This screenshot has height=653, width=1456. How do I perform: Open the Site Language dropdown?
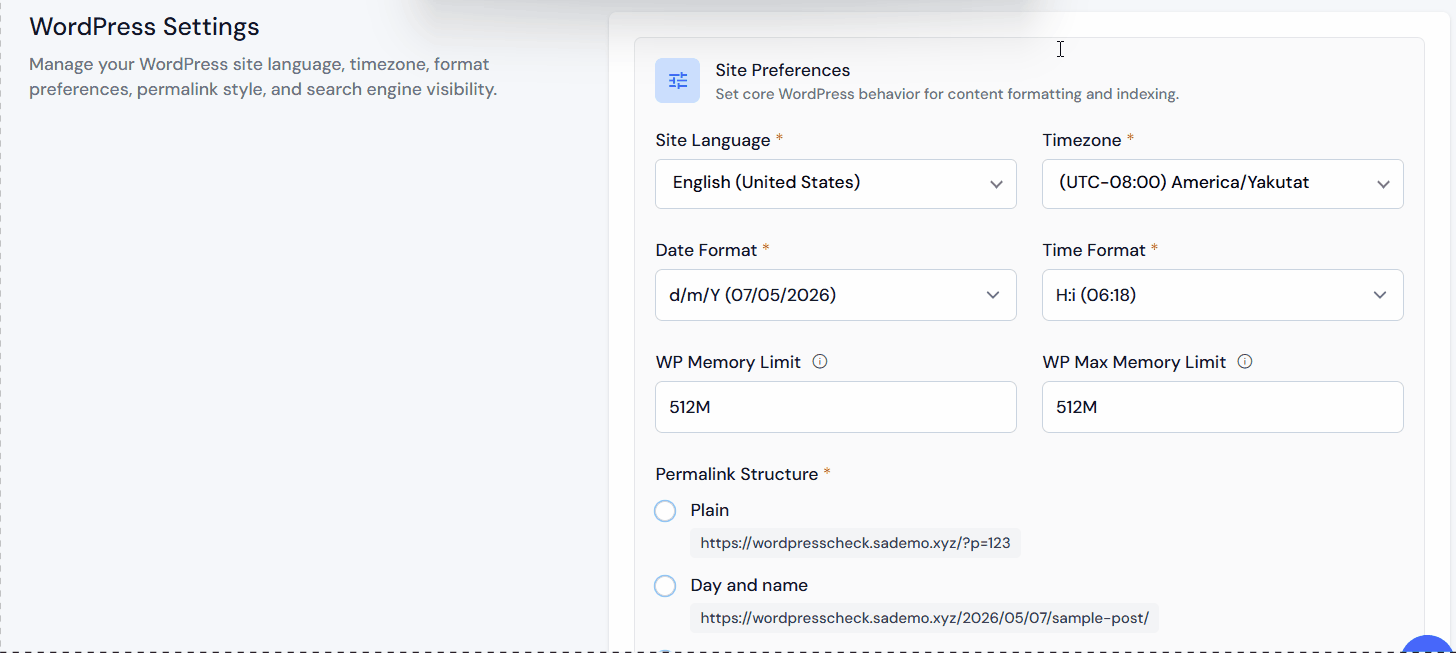click(836, 184)
